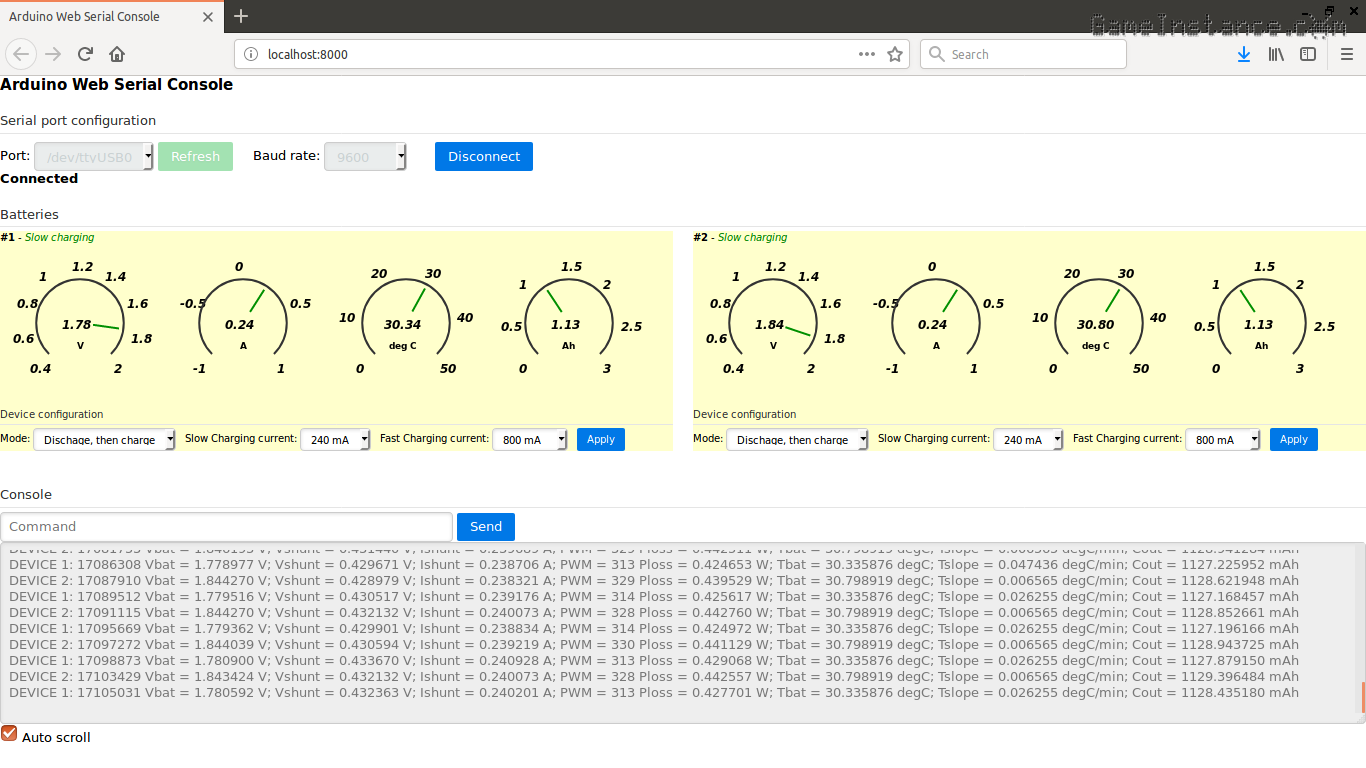
Task: Reload the page with the refresh icon
Action: (85, 54)
